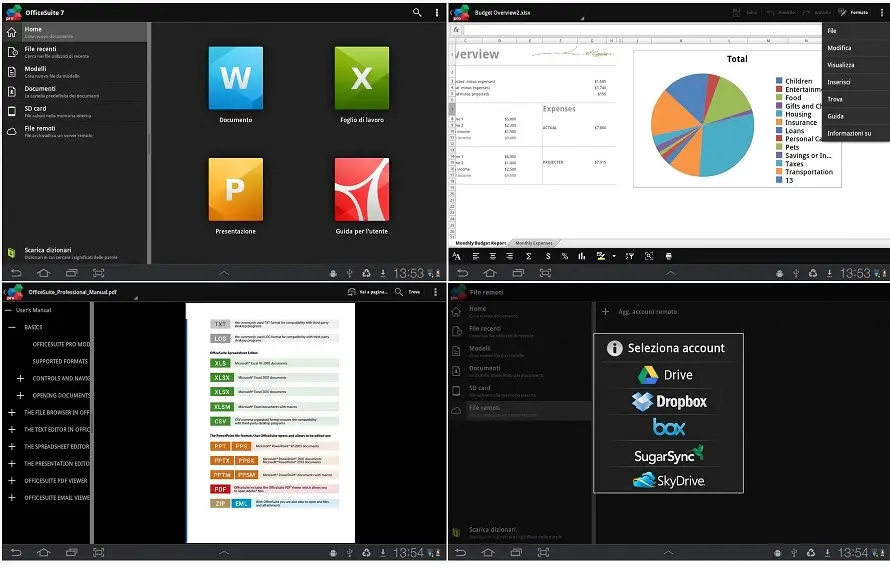Select box in Seleziona account dialog
This screenshot has height=568, width=890.
(x=669, y=428)
